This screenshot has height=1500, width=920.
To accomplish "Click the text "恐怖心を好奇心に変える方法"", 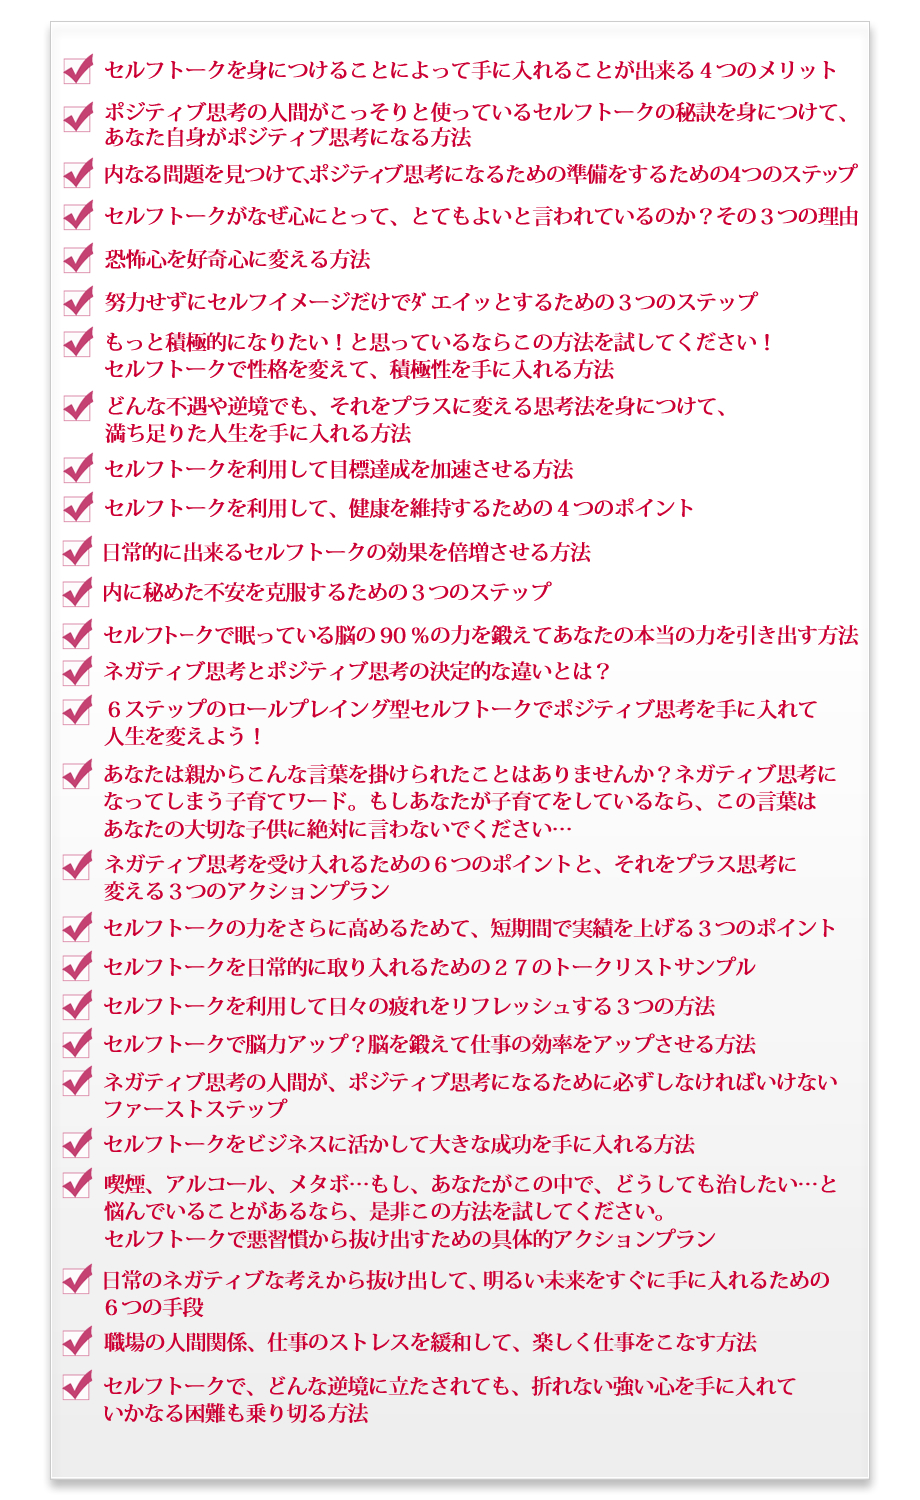I will click(x=237, y=260).
